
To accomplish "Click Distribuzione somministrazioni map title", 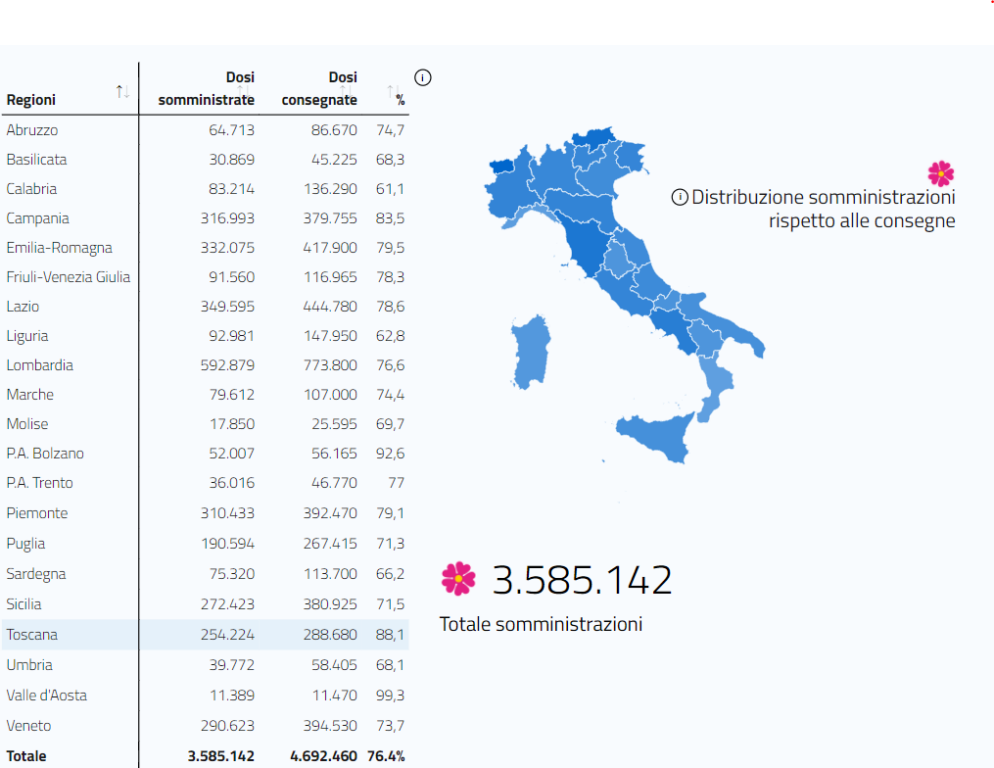I will [823, 209].
